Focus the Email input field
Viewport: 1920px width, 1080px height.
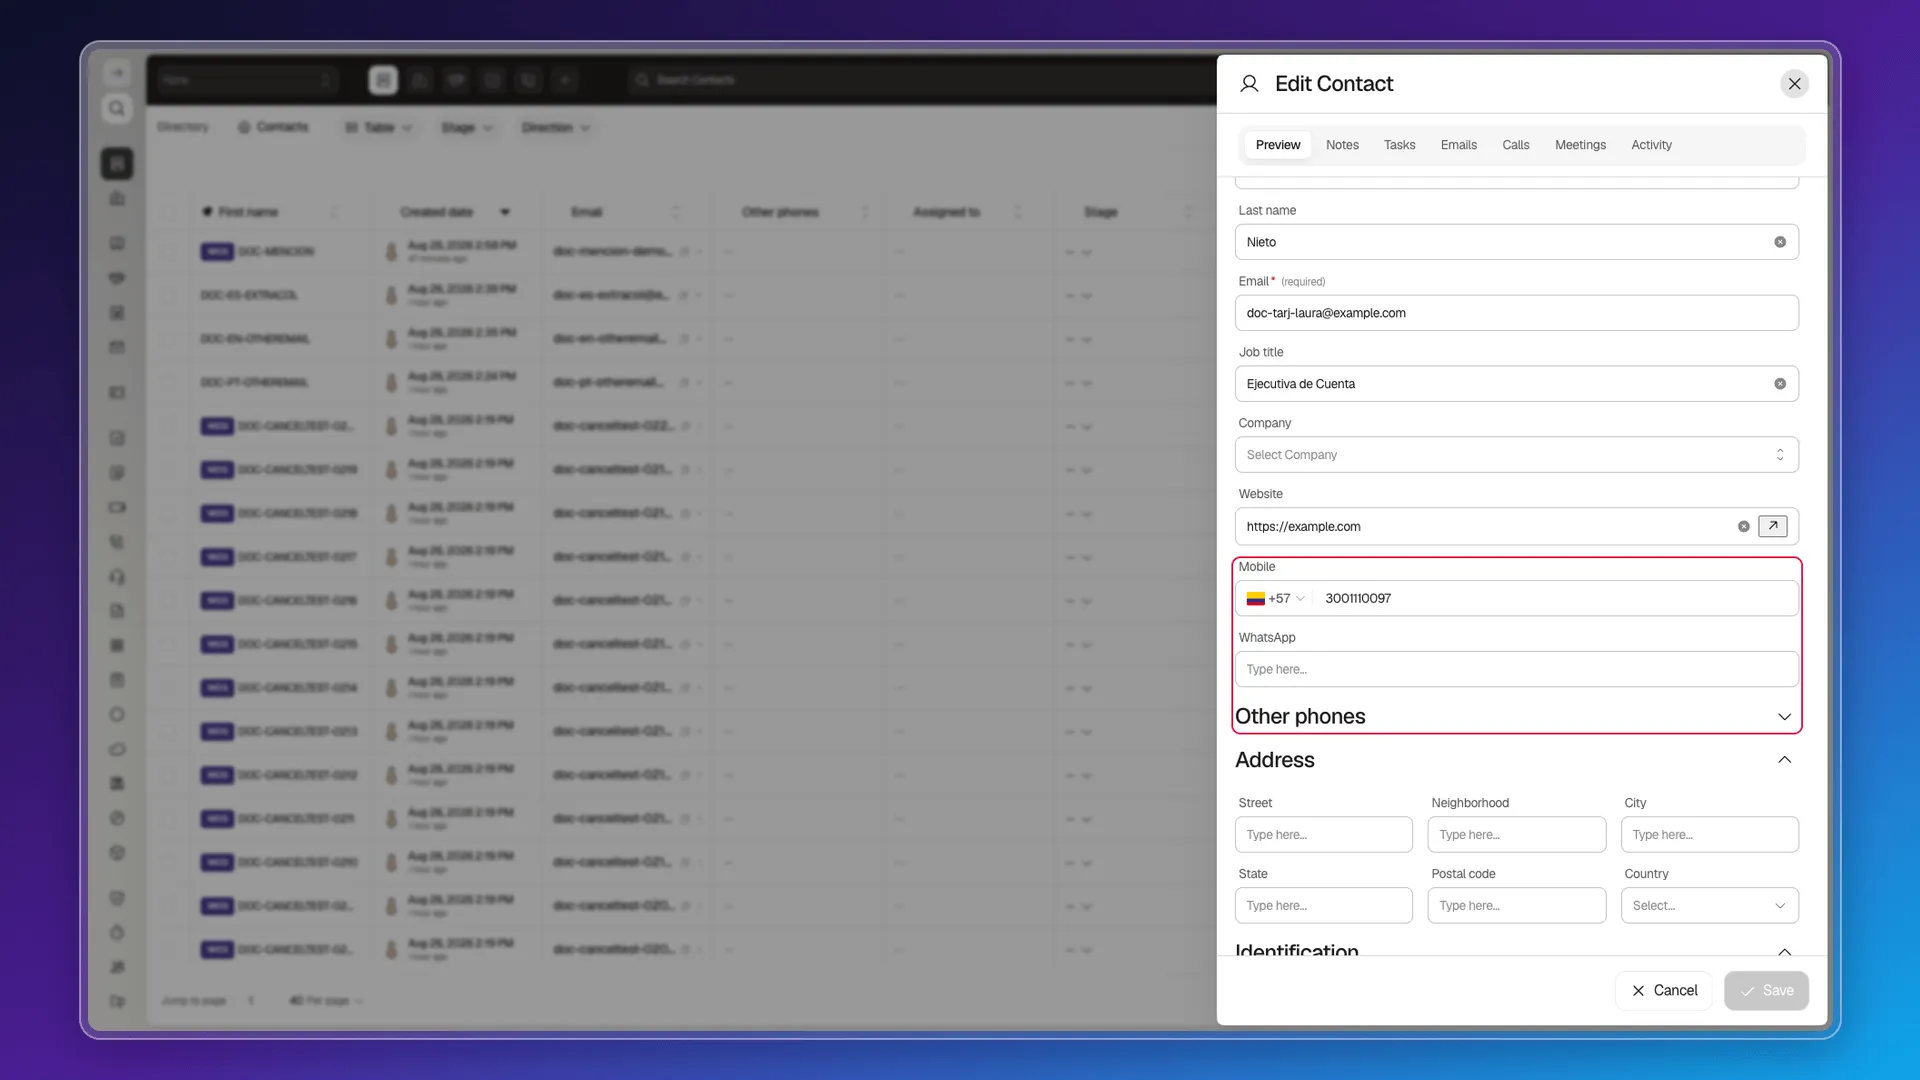pos(1516,313)
